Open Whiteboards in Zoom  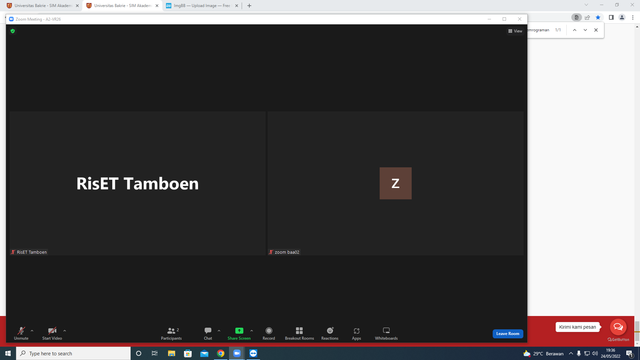point(386,333)
